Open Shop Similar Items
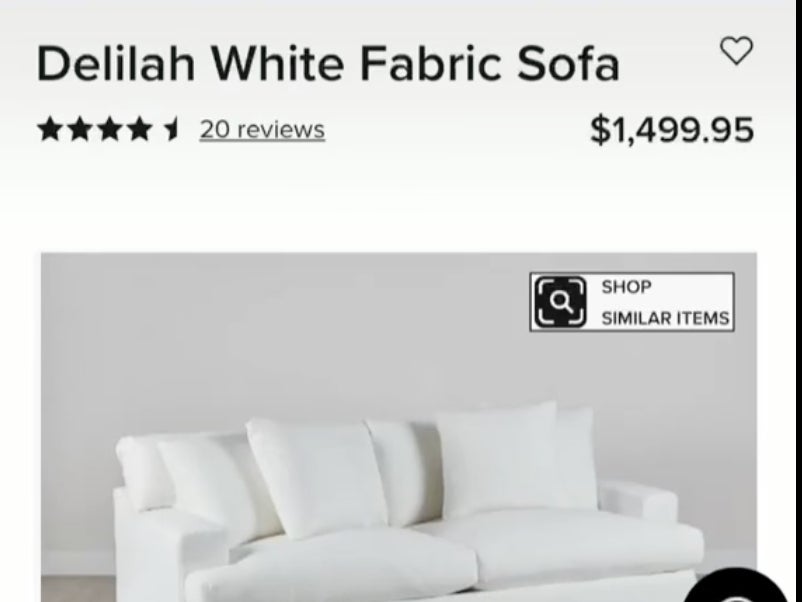Screen dimensions: 802x602 tap(632, 302)
